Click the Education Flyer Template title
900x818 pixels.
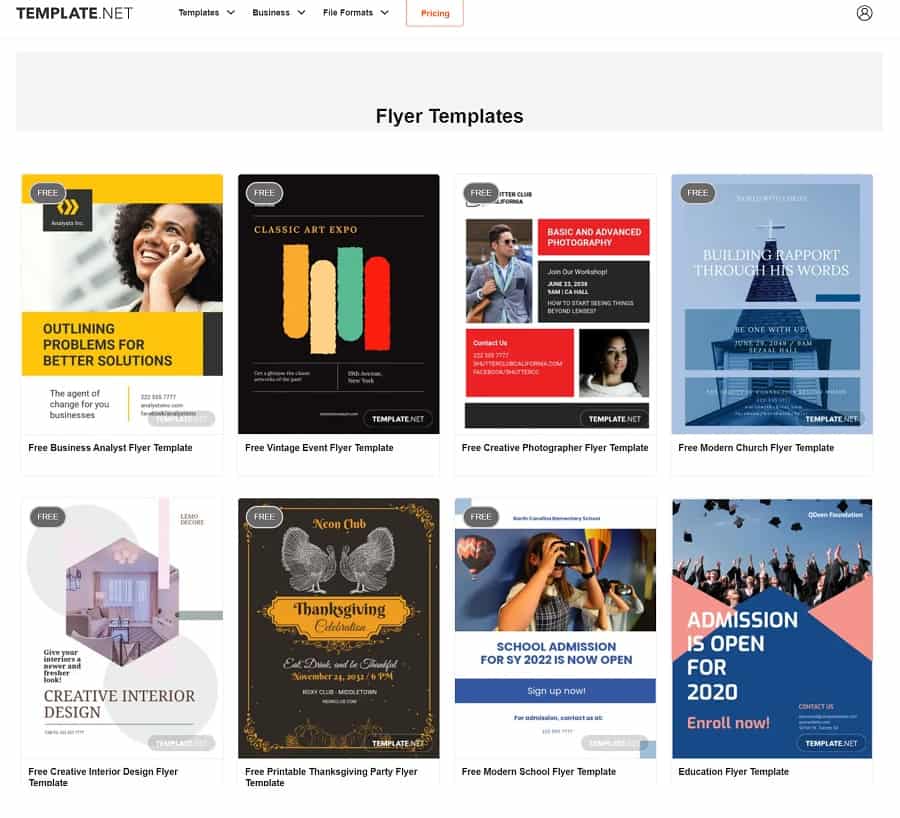coord(733,772)
